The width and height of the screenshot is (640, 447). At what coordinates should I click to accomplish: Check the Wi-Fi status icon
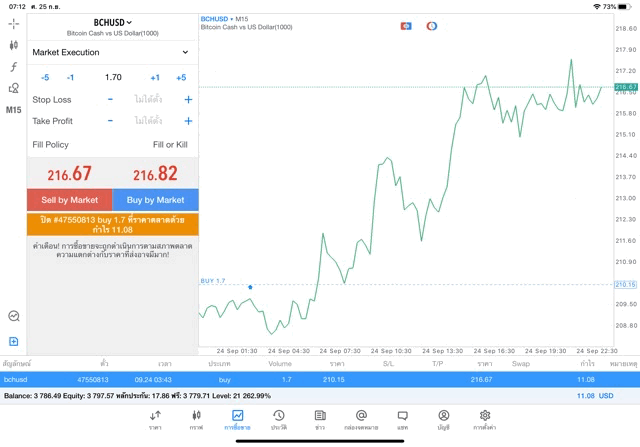pyautogui.click(x=597, y=7)
